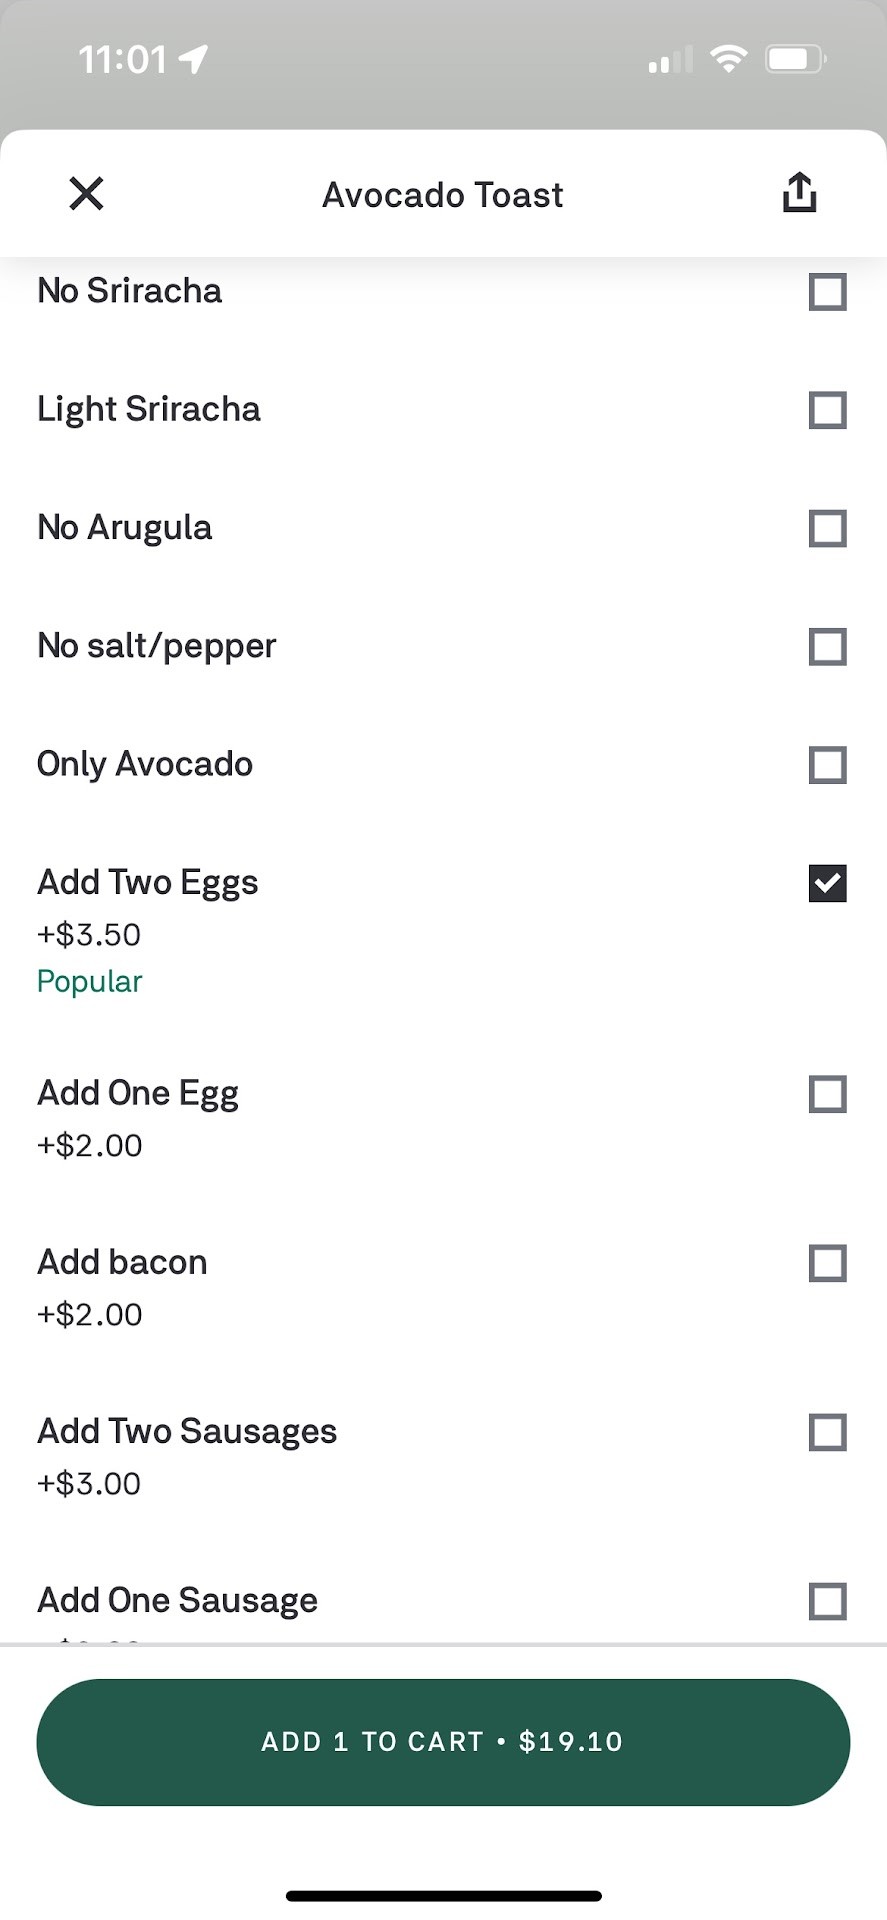The image size is (887, 1920).
Task: Tap the home indicator bar at bottom
Action: (443, 1896)
